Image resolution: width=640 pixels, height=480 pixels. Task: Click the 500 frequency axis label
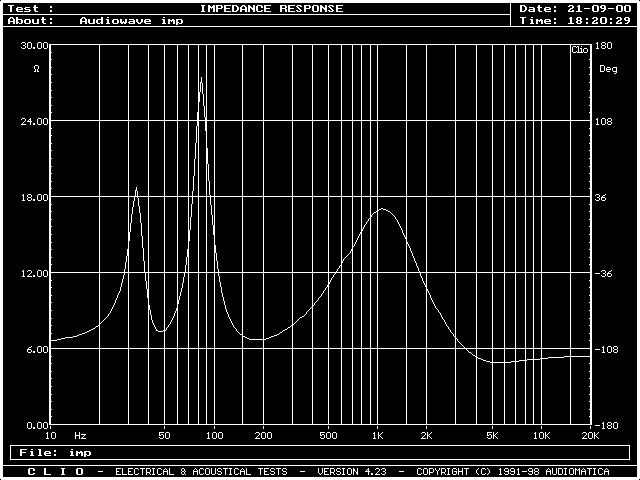(x=329, y=436)
